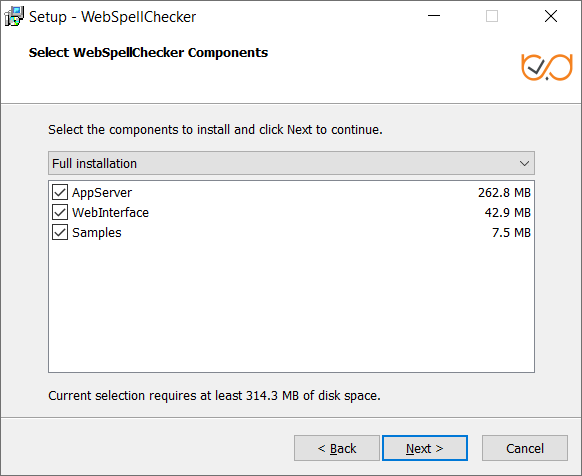Viewport: 582px width, 476px height.
Task: Toggle the WebInterface checkbox
Action: (x=60, y=212)
